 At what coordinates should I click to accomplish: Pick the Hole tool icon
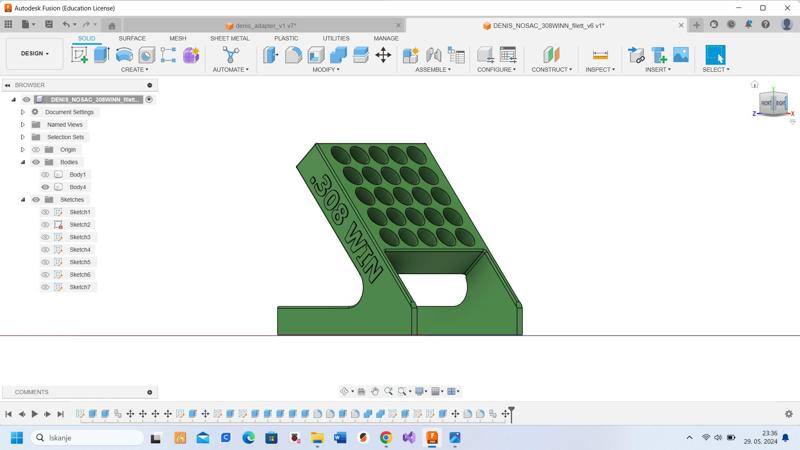click(x=146, y=55)
